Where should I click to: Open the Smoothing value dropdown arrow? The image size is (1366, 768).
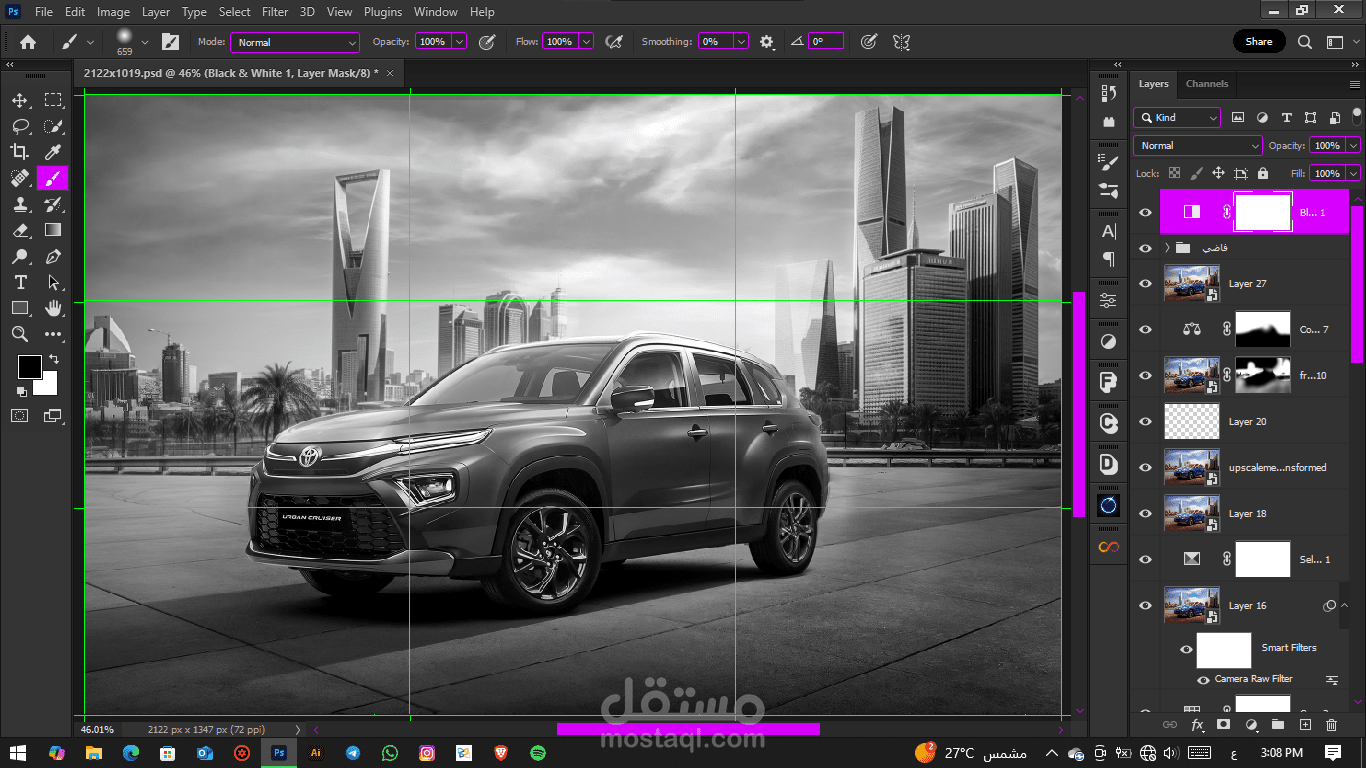(x=741, y=42)
